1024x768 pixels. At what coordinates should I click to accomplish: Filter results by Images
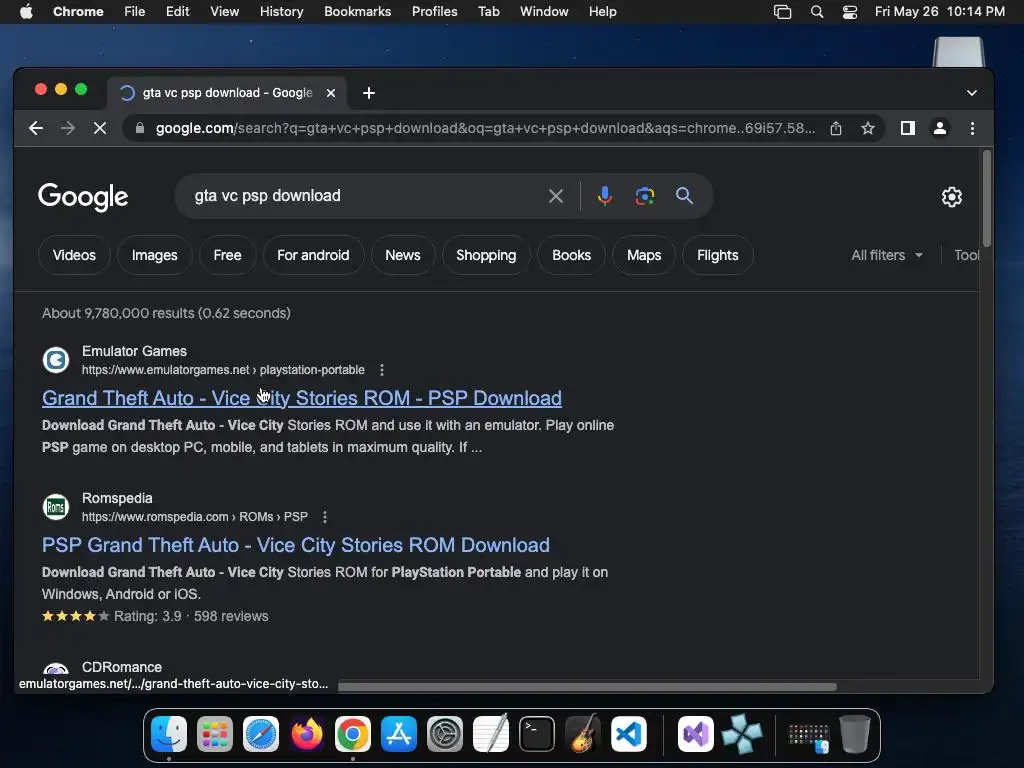coord(155,255)
